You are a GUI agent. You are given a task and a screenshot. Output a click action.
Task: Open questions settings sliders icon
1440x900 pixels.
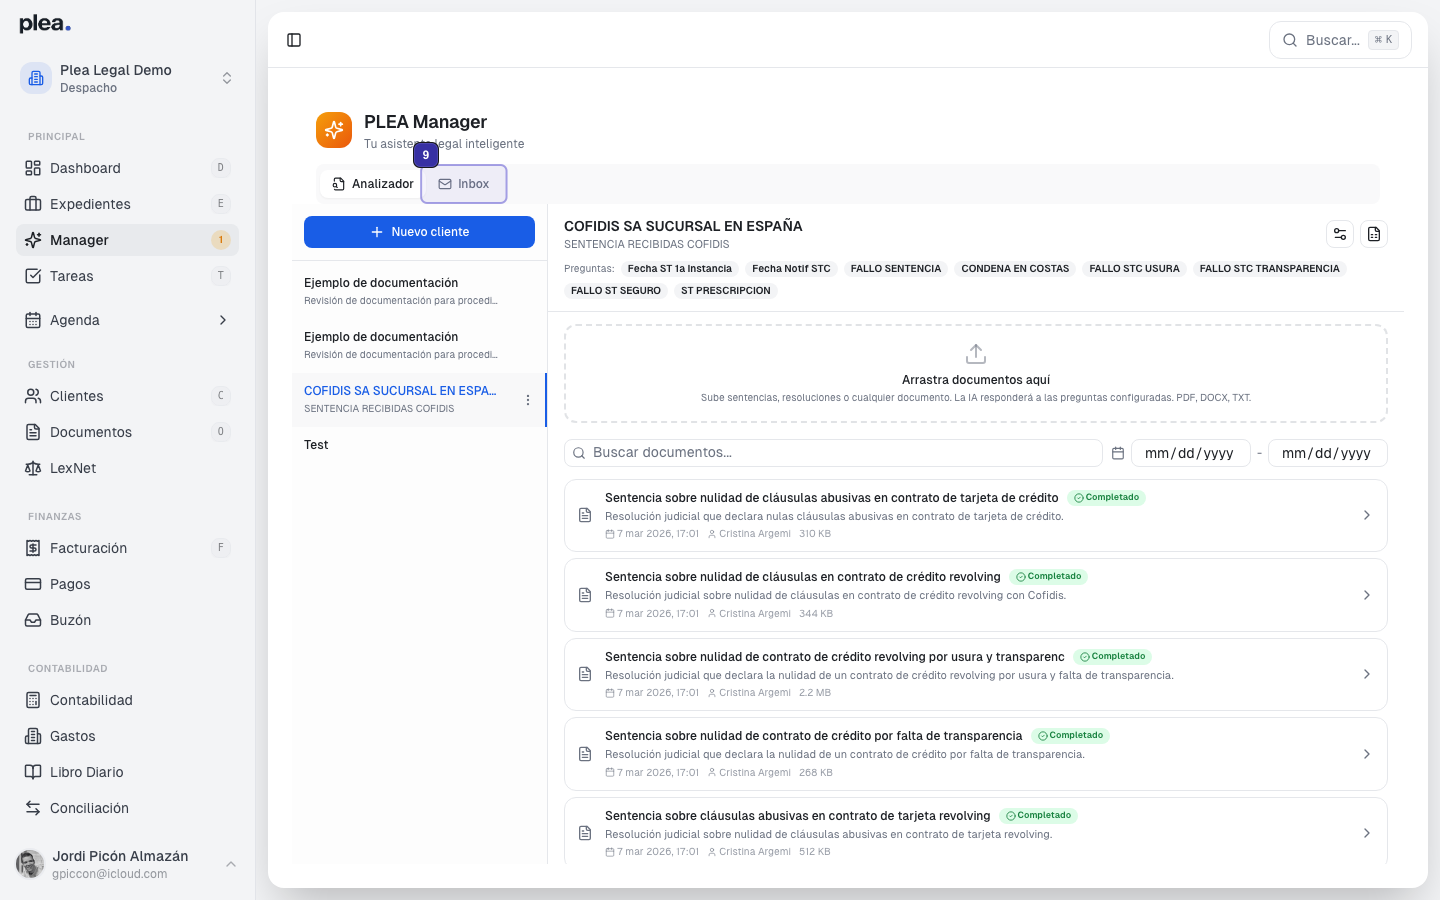point(1340,234)
